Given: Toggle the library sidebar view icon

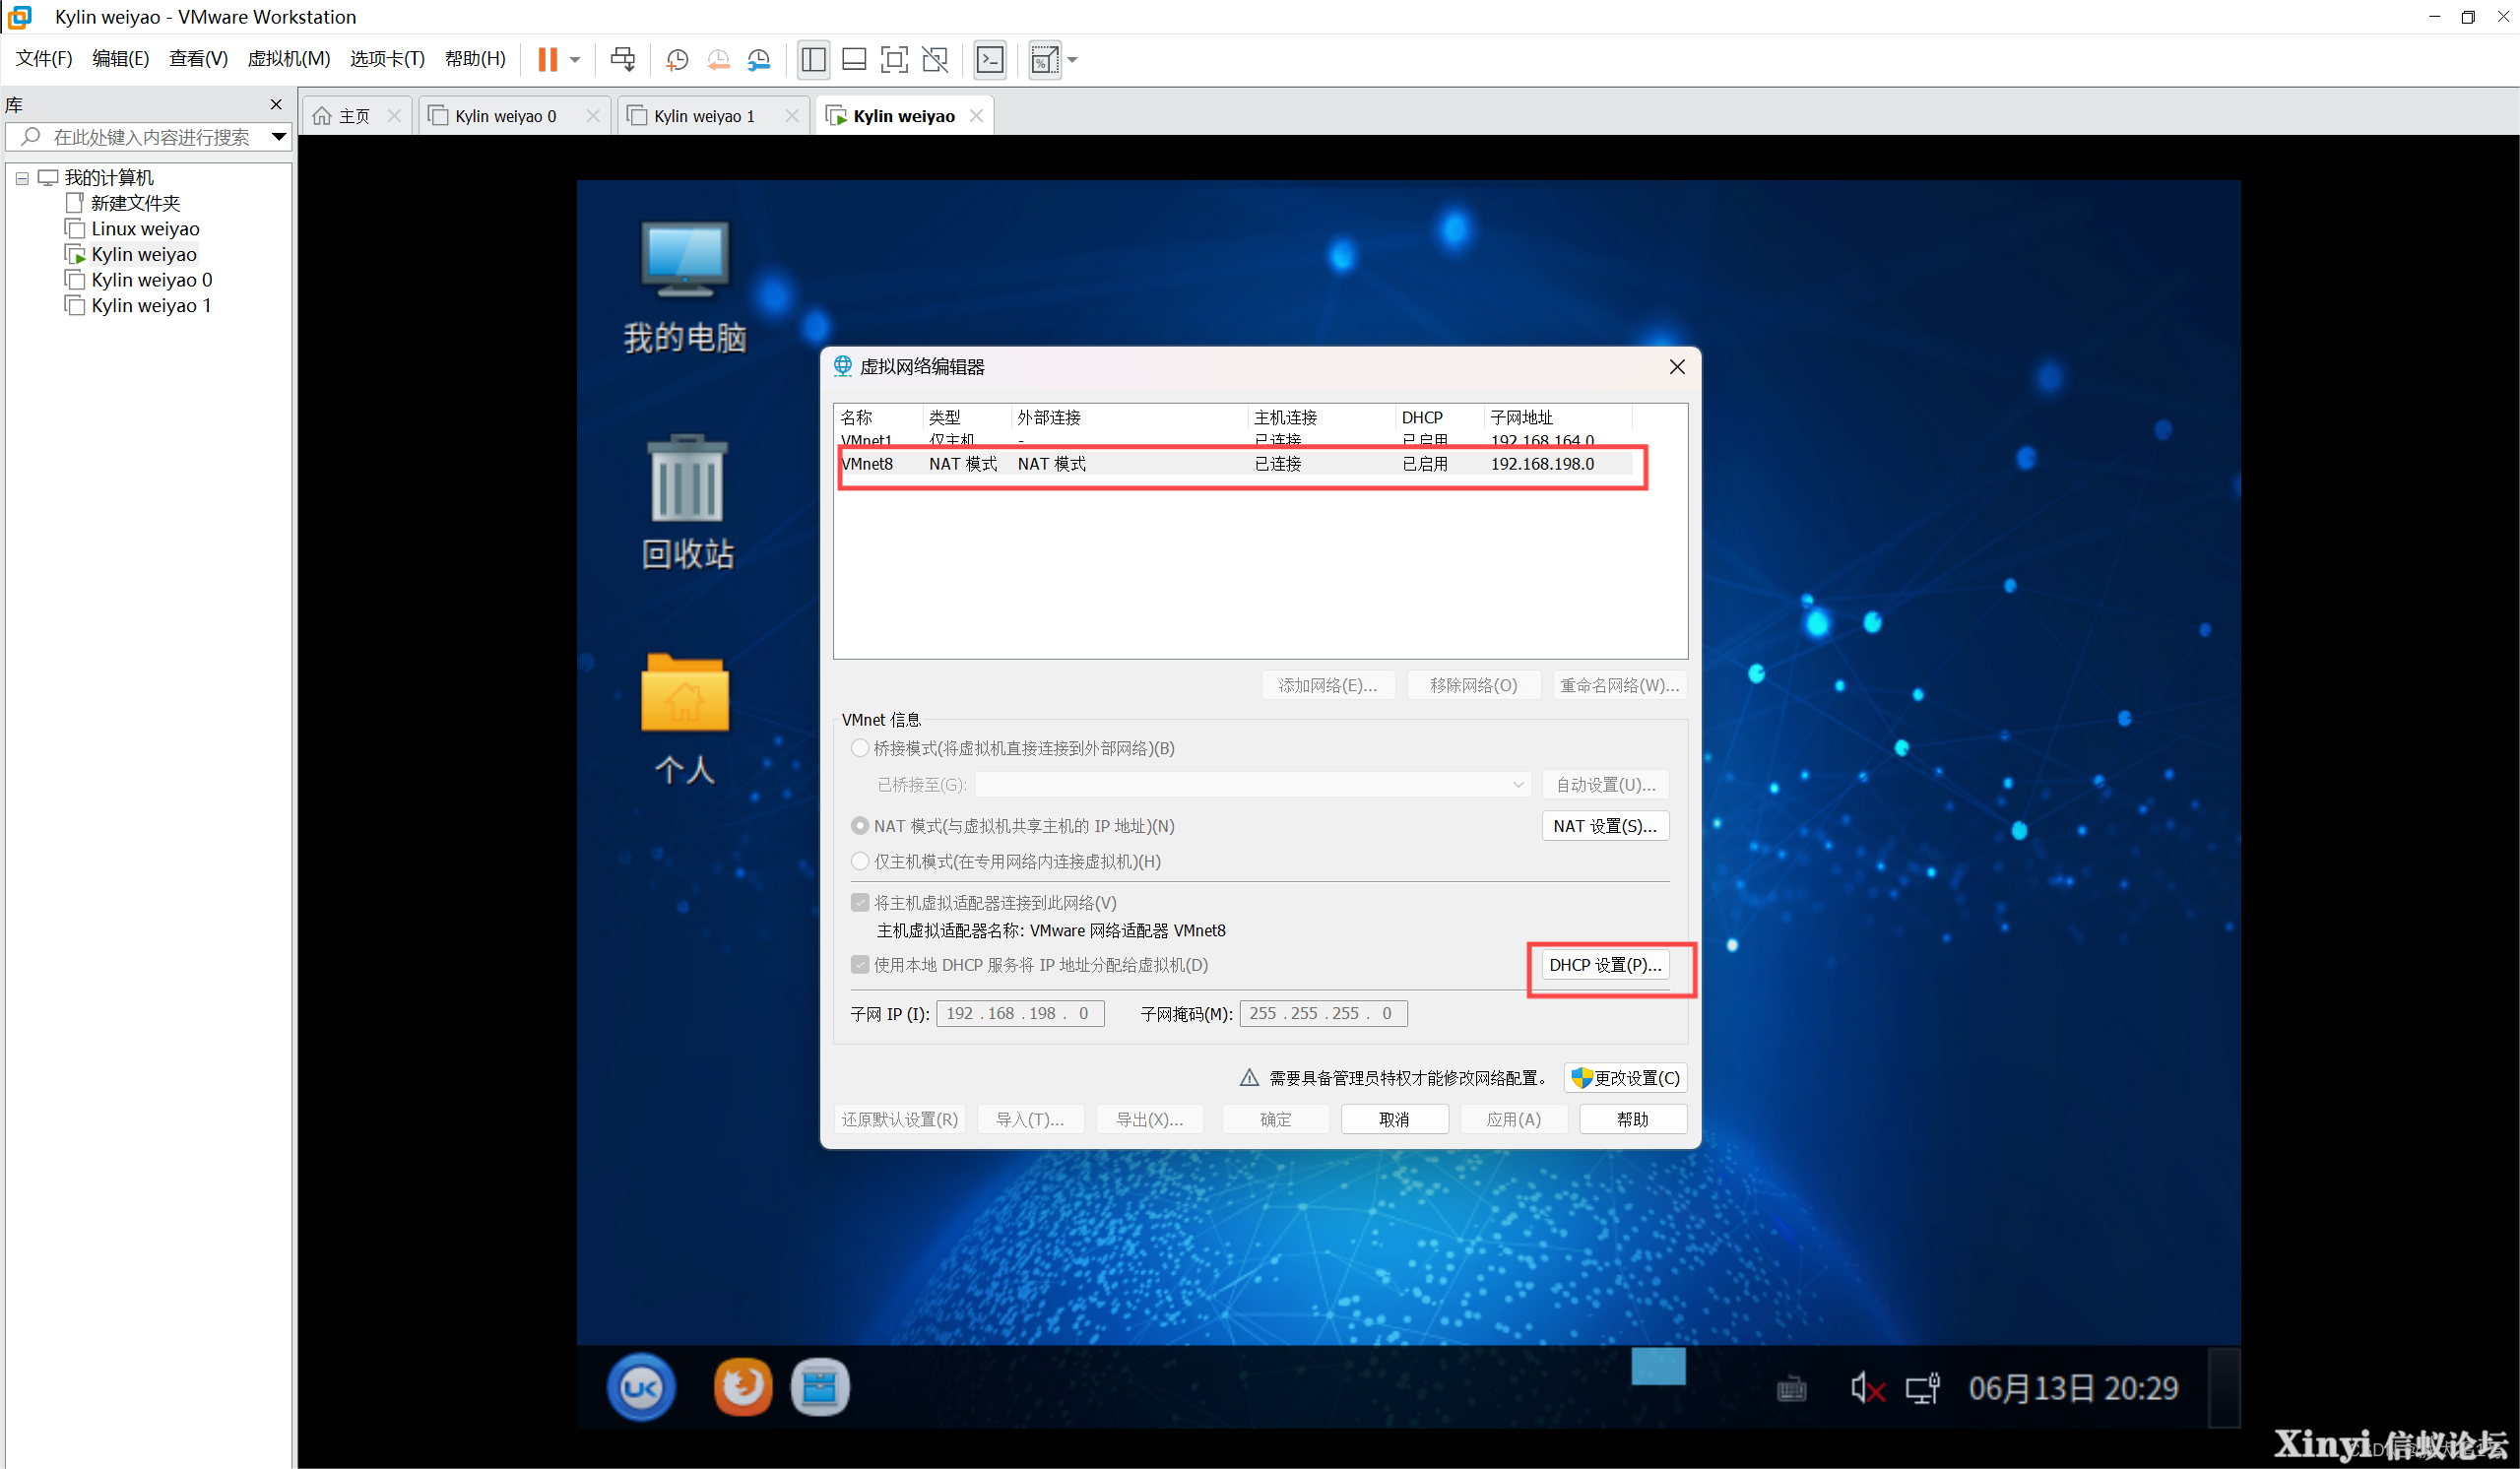Looking at the screenshot, I should (x=813, y=60).
